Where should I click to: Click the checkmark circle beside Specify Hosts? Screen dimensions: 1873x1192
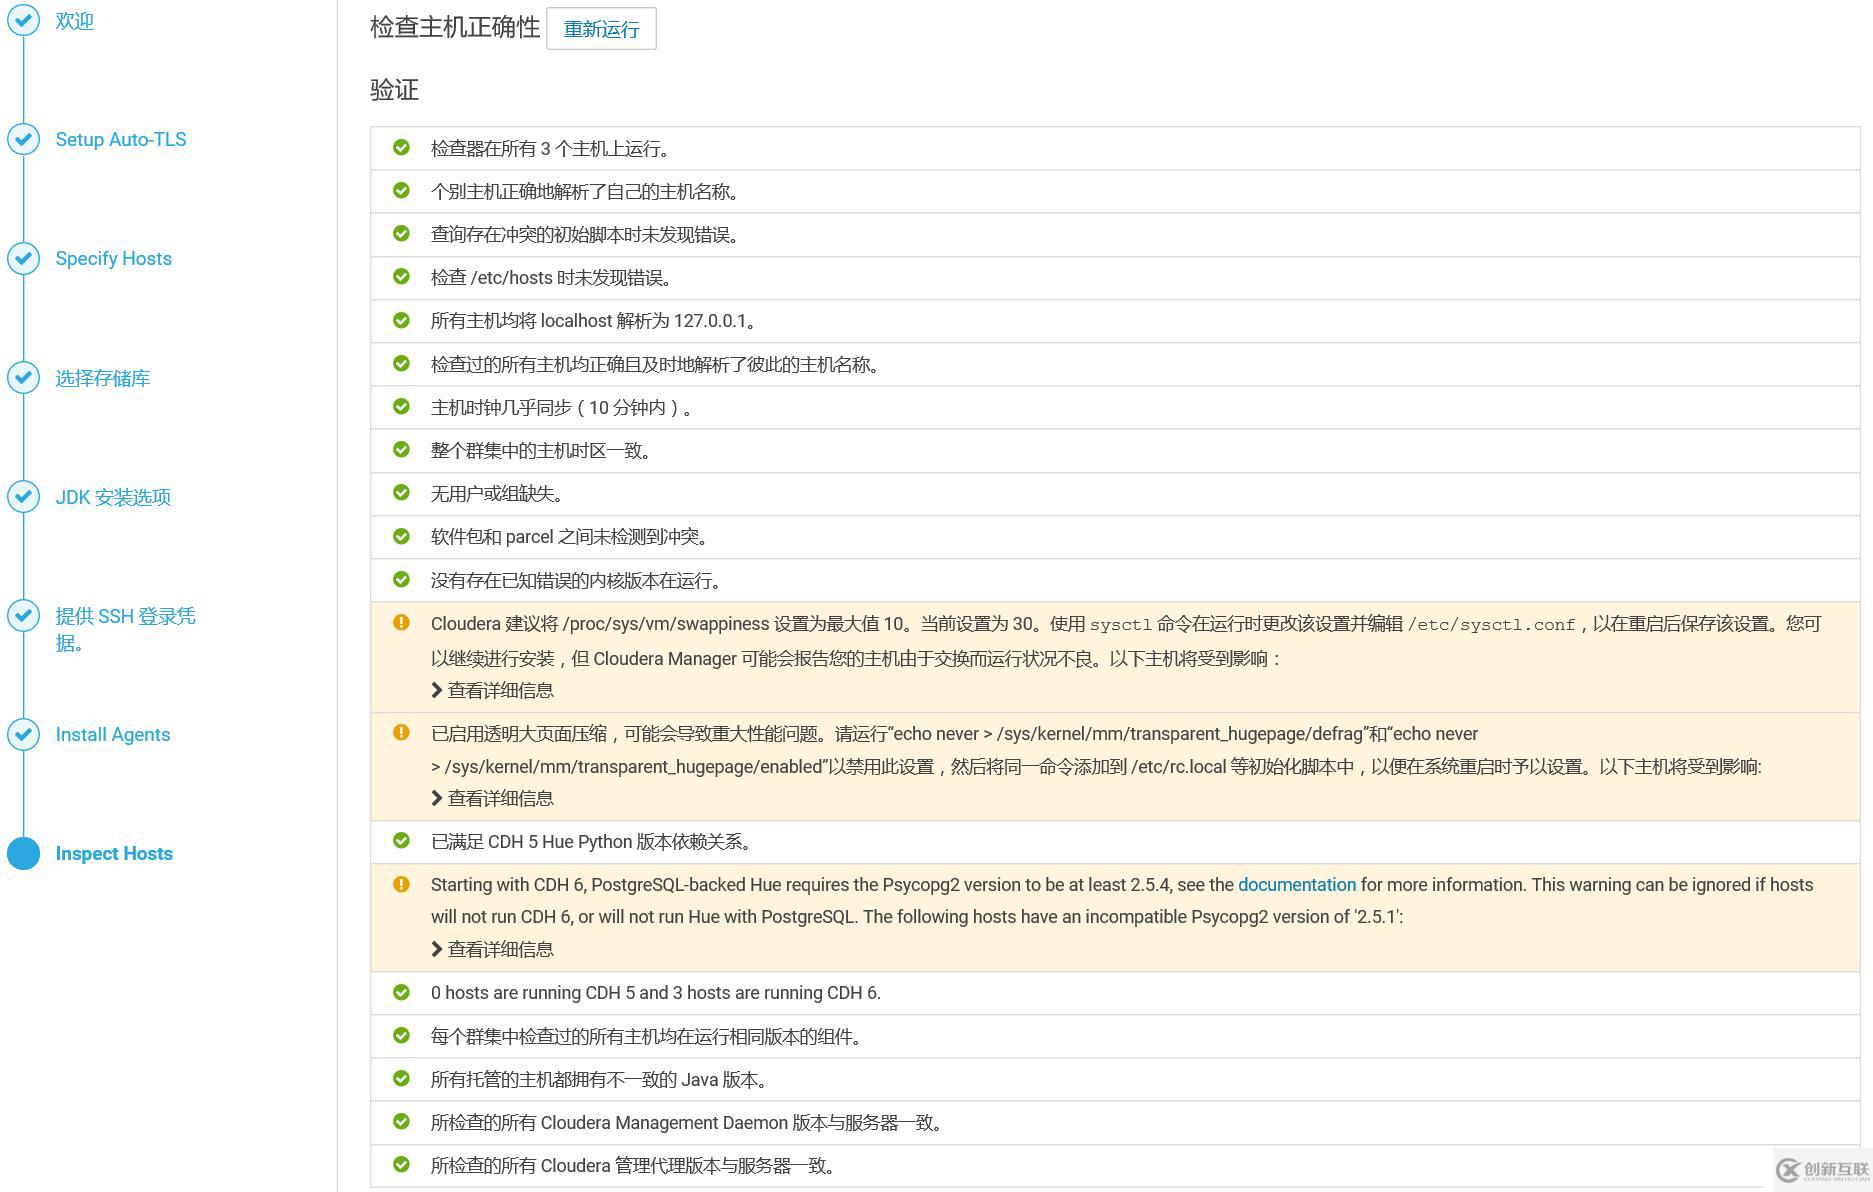pos(24,258)
